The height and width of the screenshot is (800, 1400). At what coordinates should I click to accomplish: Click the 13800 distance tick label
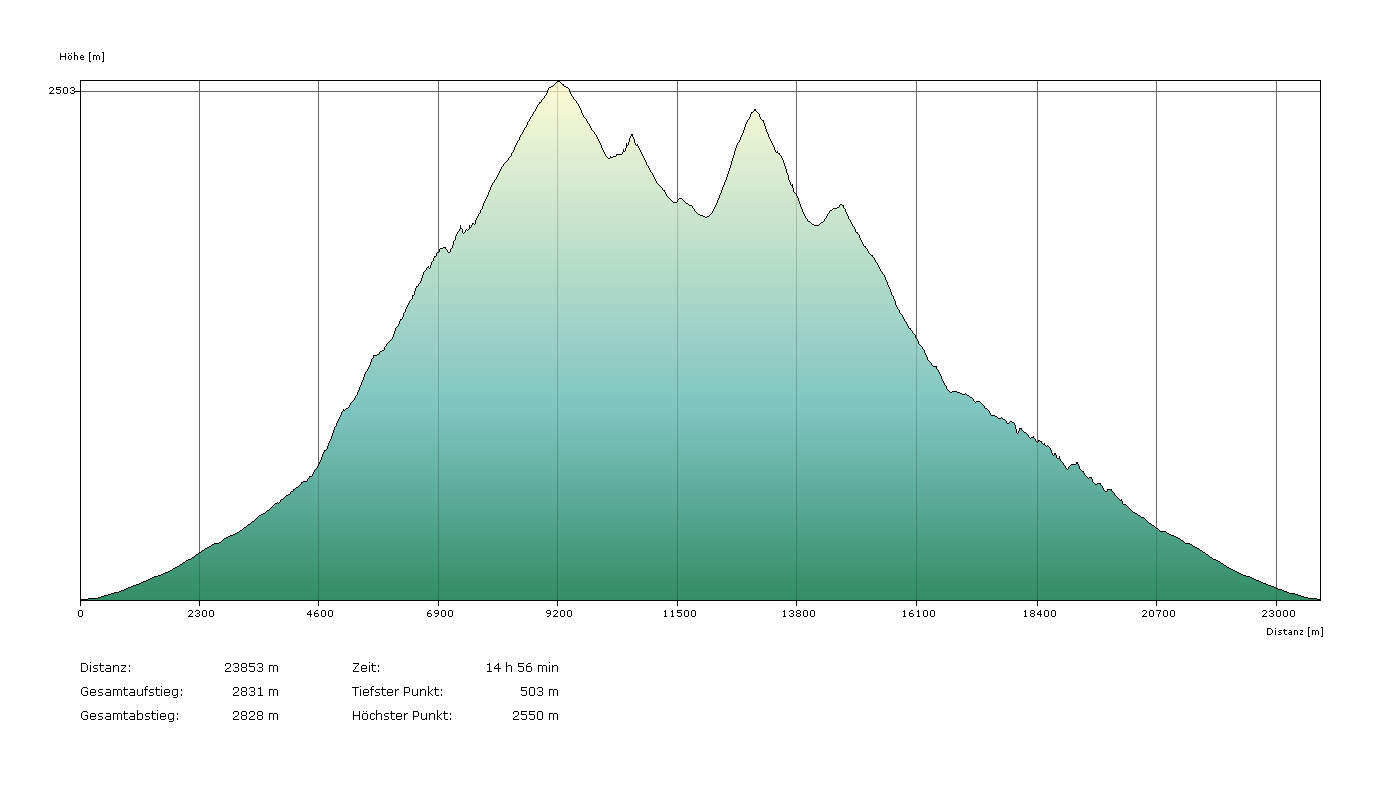click(798, 613)
